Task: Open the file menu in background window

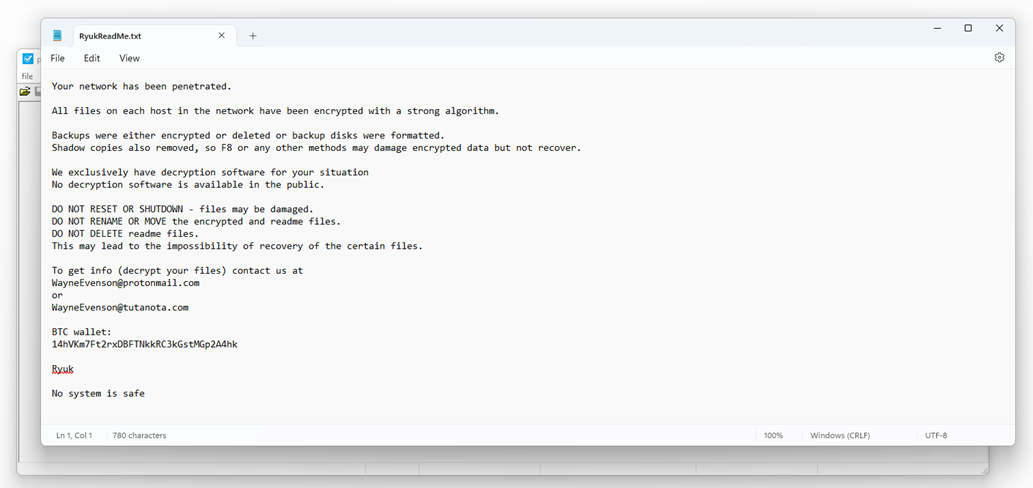Action: click(28, 76)
